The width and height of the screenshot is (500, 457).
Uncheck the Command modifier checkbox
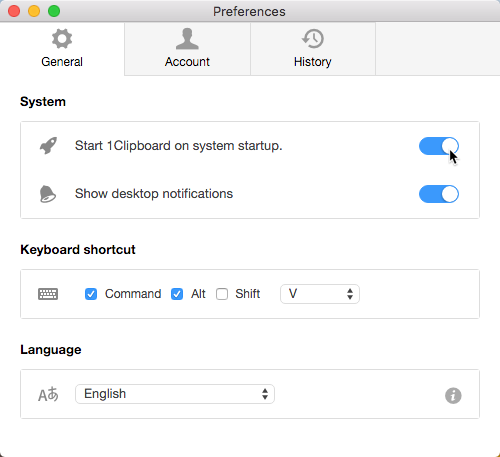tap(91, 294)
